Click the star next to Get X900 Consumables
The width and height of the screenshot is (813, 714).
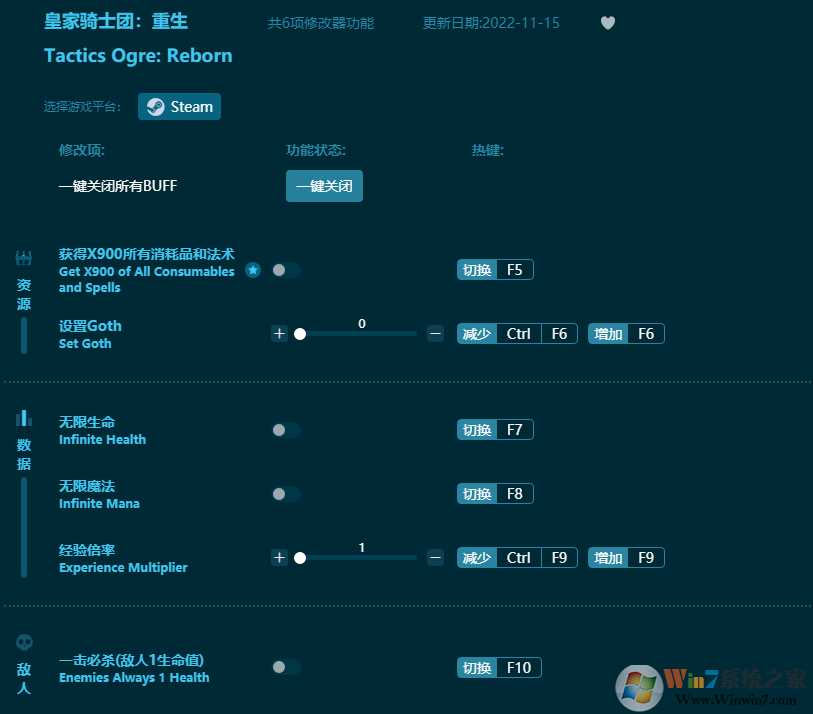252,269
